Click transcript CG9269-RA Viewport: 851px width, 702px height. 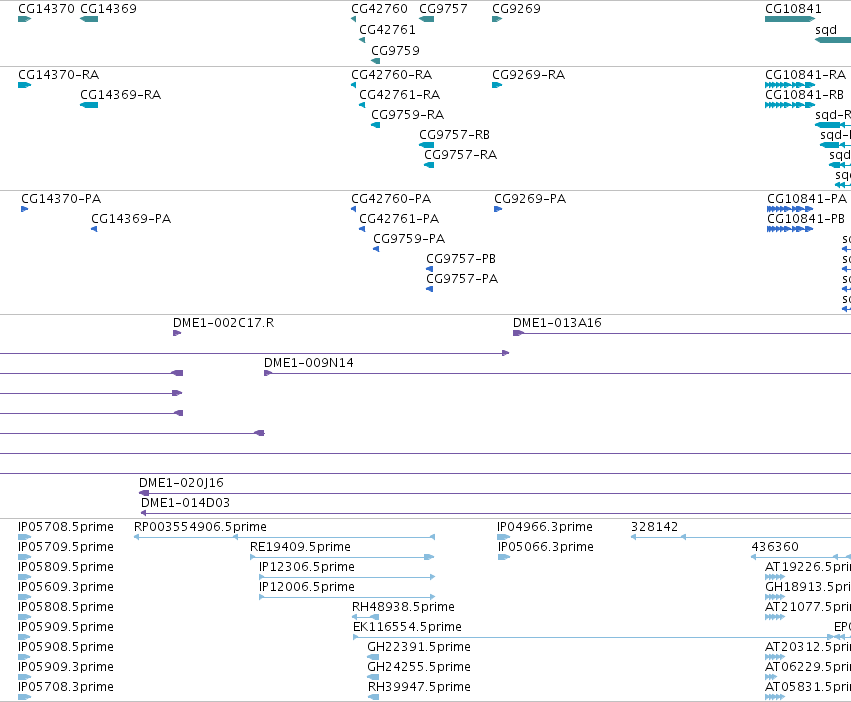(x=528, y=75)
